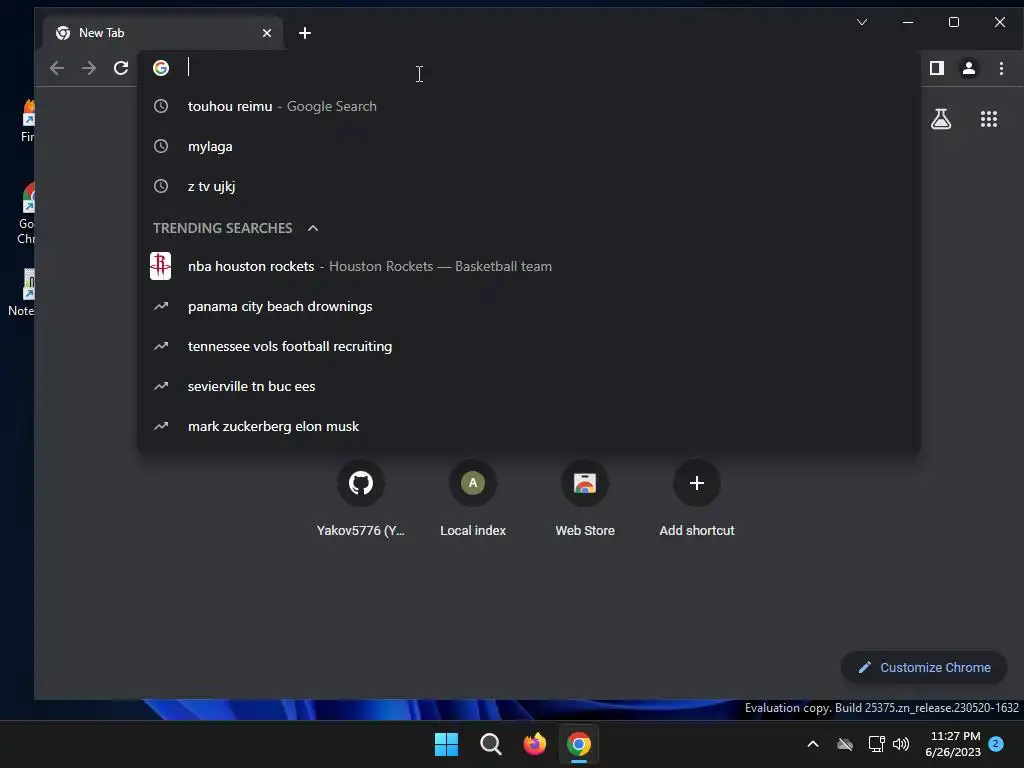Open the Google apps grid
This screenshot has width=1024, height=768.
point(989,119)
